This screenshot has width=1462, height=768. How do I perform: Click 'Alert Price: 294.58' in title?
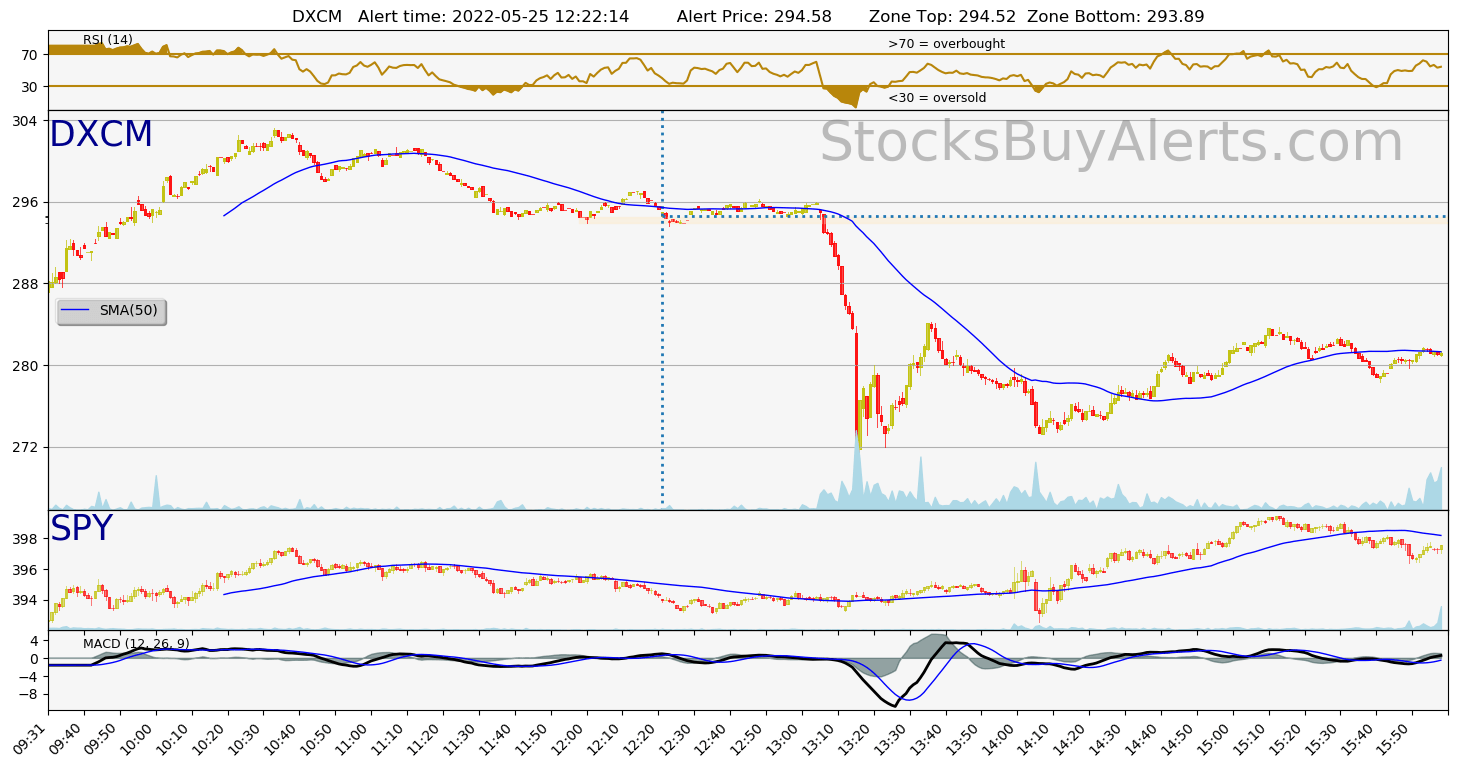point(754,16)
